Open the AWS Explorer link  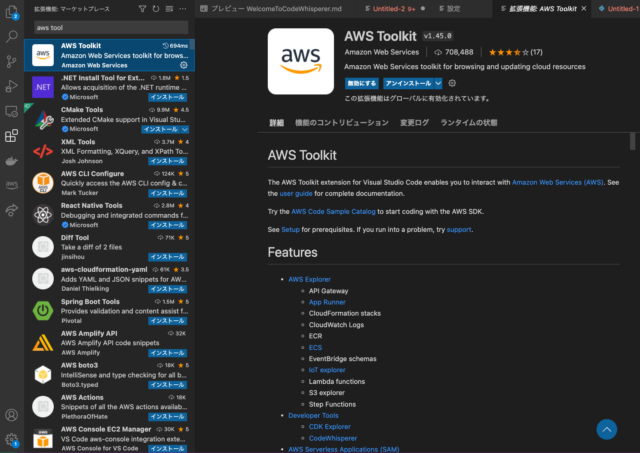click(x=309, y=279)
